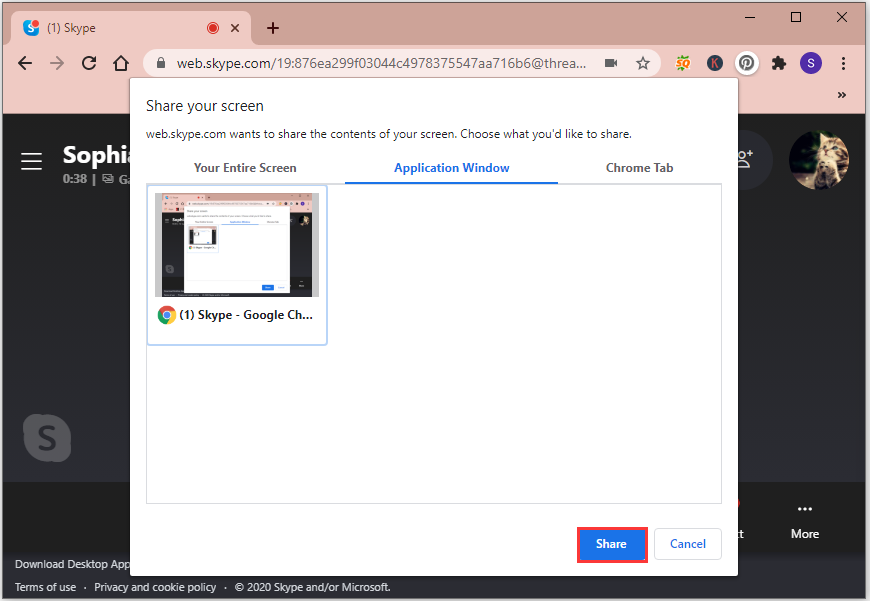Click the Chrome icon beside the window title
Viewport: 870px width, 601px height.
pyautogui.click(x=166, y=315)
